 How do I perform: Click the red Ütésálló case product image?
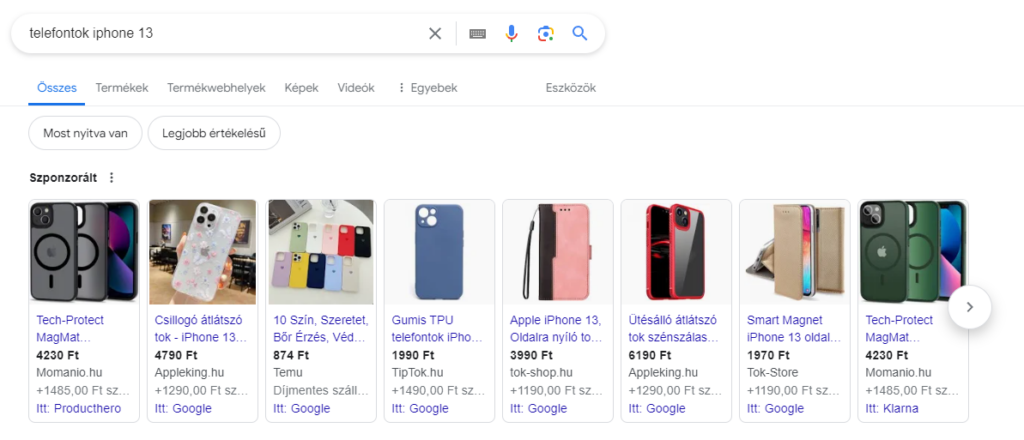(676, 252)
